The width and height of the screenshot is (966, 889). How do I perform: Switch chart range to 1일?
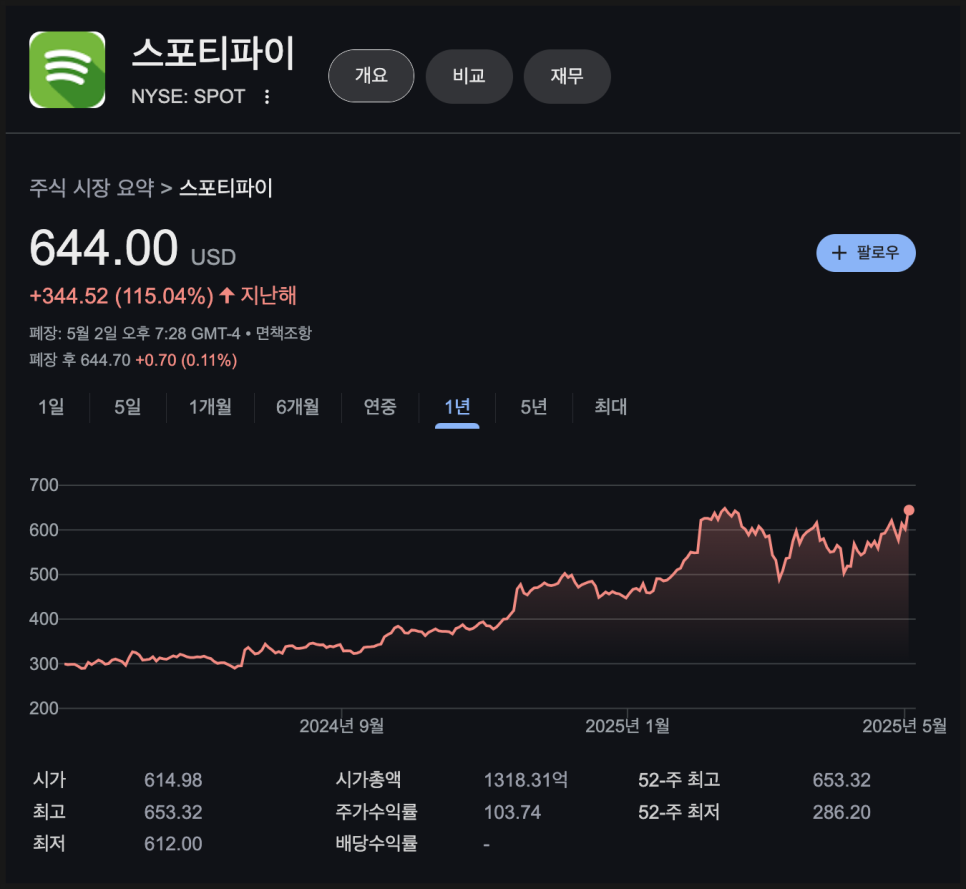[x=51, y=407]
